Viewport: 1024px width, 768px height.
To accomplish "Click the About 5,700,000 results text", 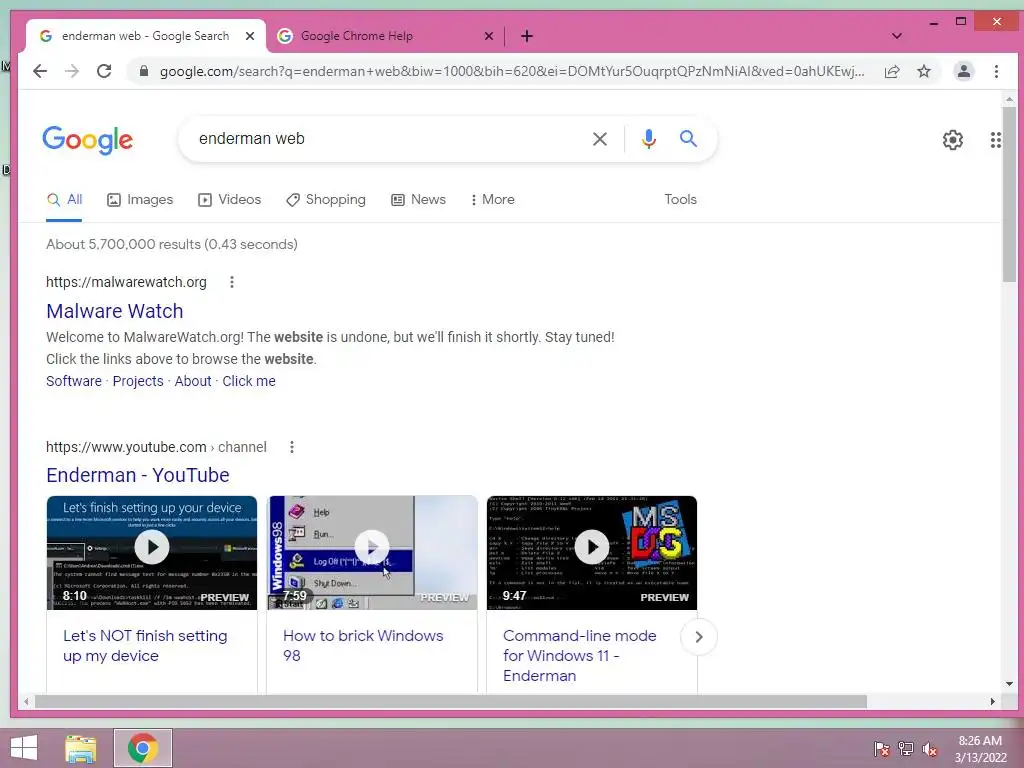I will point(172,244).
